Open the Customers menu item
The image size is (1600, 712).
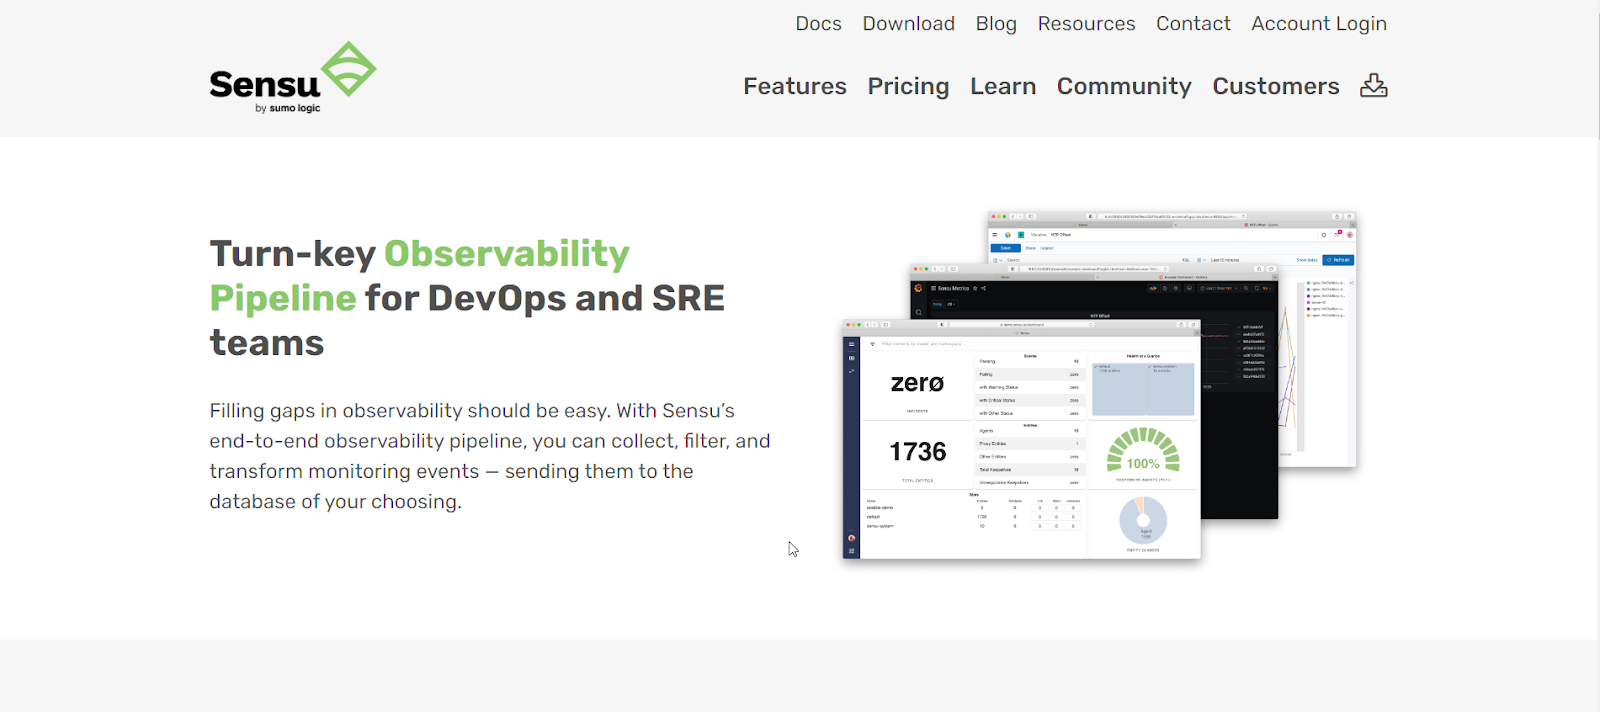[1276, 86]
